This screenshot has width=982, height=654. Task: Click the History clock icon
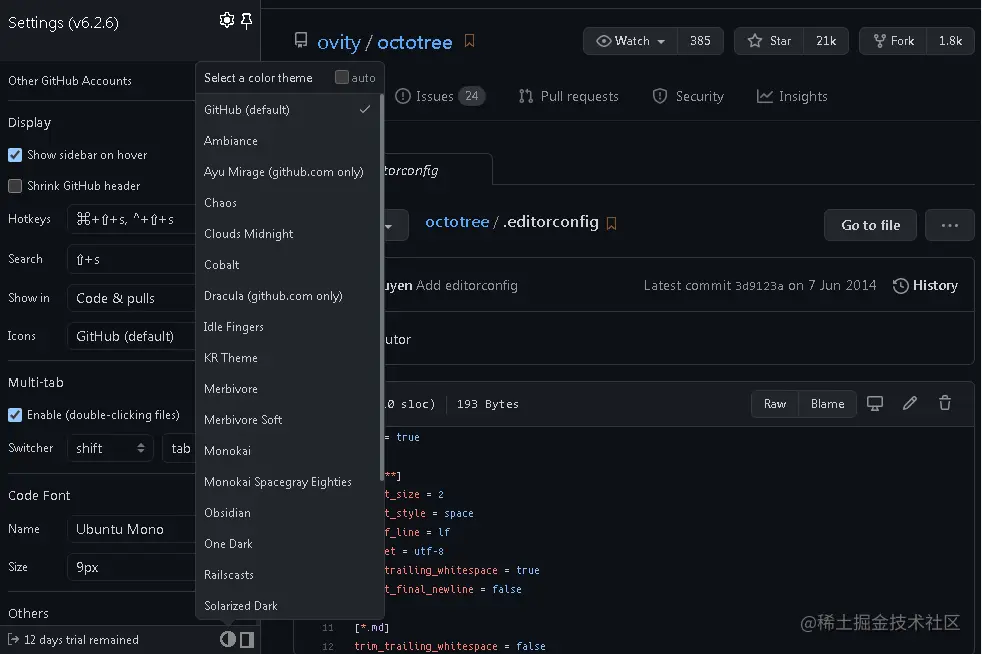click(901, 286)
